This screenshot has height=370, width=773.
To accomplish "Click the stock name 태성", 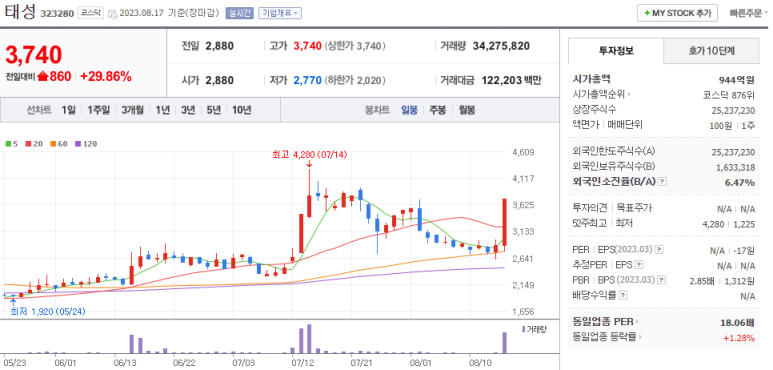I will (x=20, y=12).
